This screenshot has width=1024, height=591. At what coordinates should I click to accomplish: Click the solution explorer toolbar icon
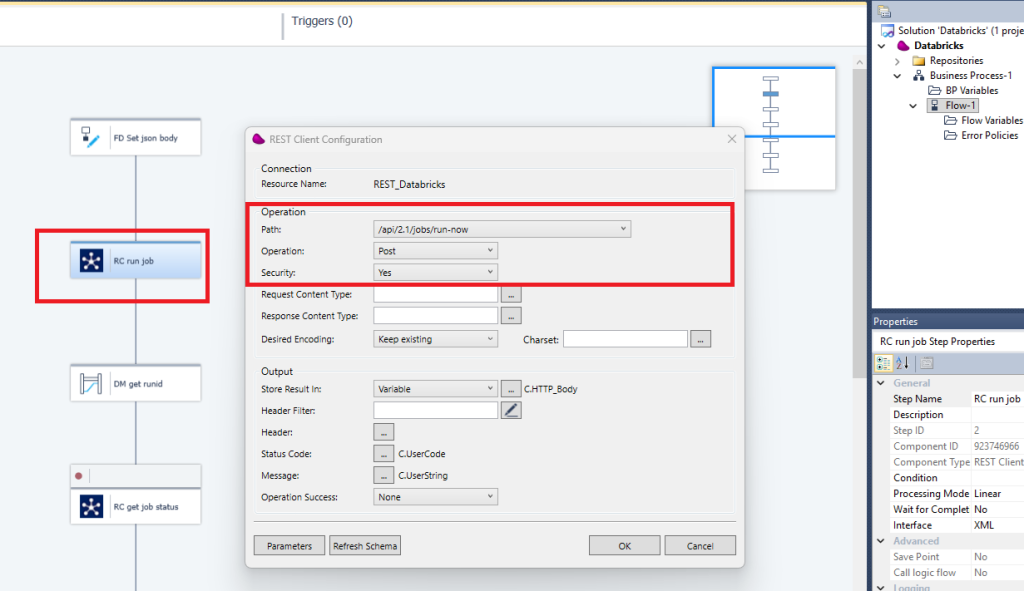[884, 12]
